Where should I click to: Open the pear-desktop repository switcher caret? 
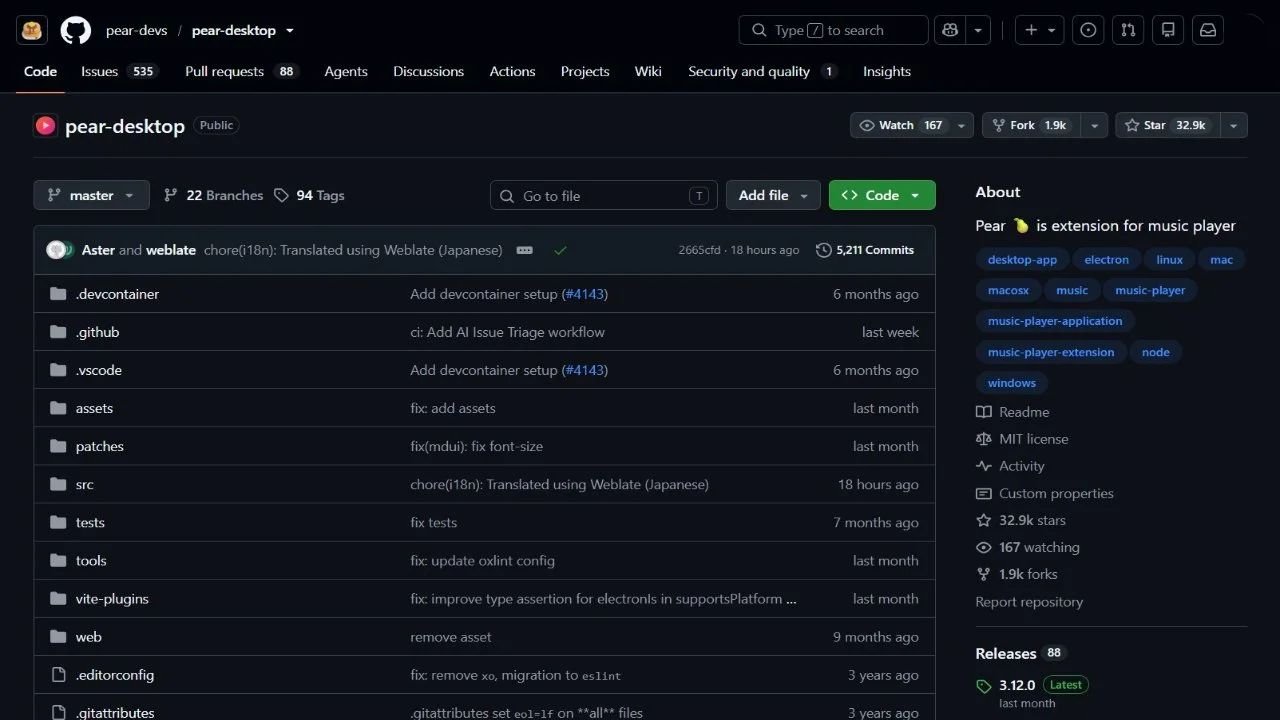pyautogui.click(x=290, y=31)
